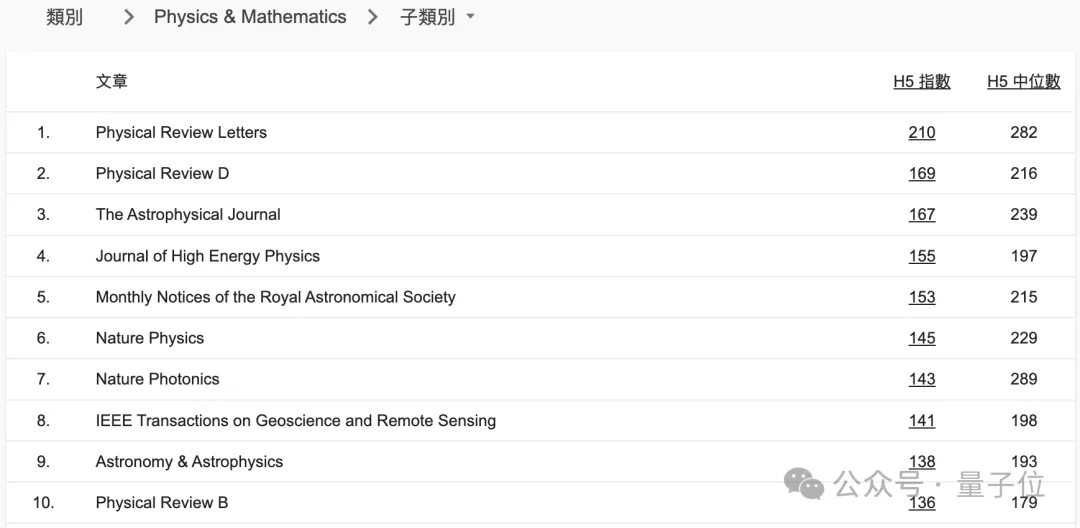
Task: Select the Physical Review D title
Action: click(163, 173)
